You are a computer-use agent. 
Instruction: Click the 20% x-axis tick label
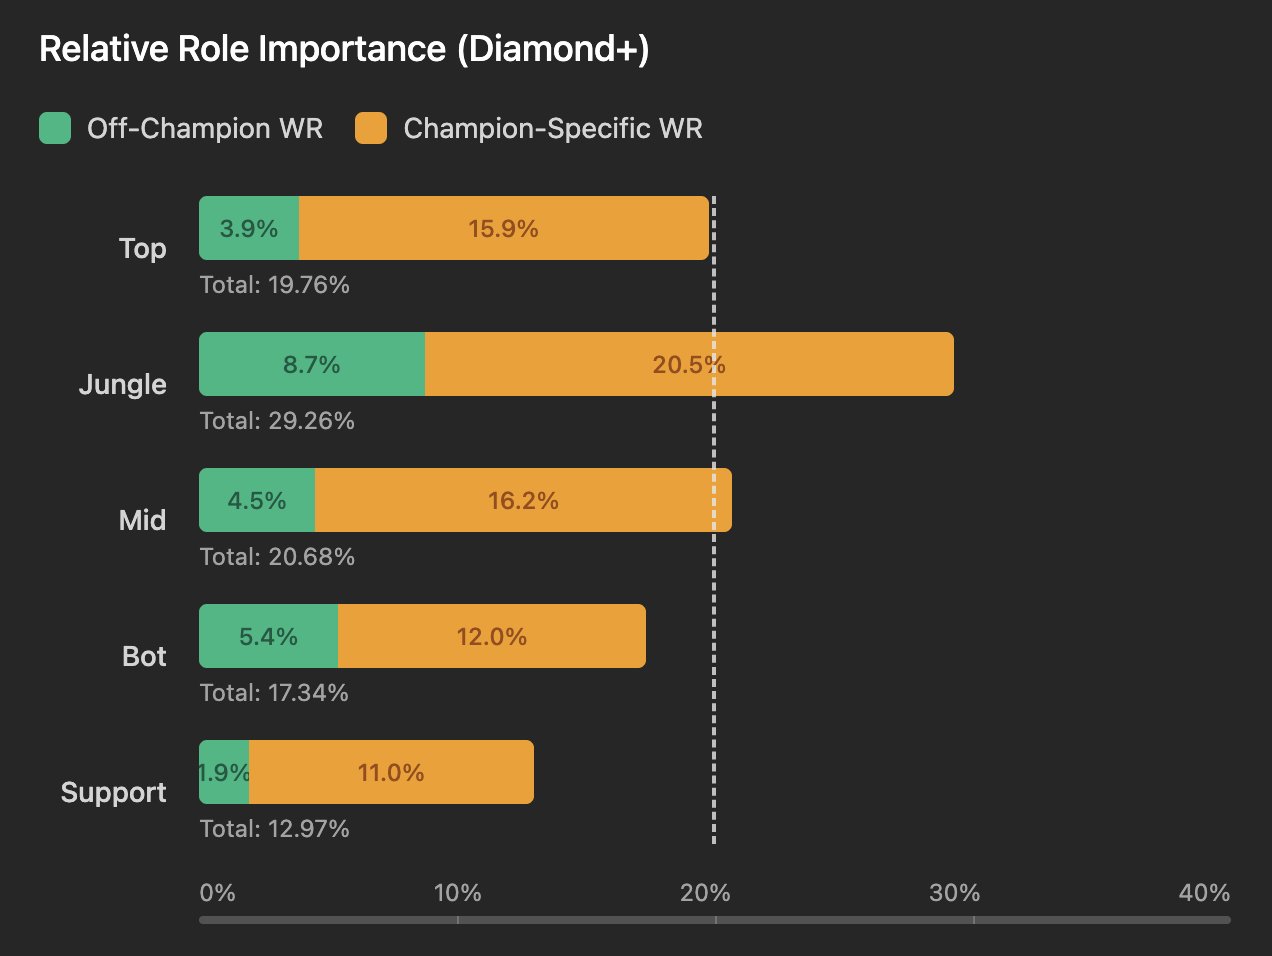(x=705, y=893)
